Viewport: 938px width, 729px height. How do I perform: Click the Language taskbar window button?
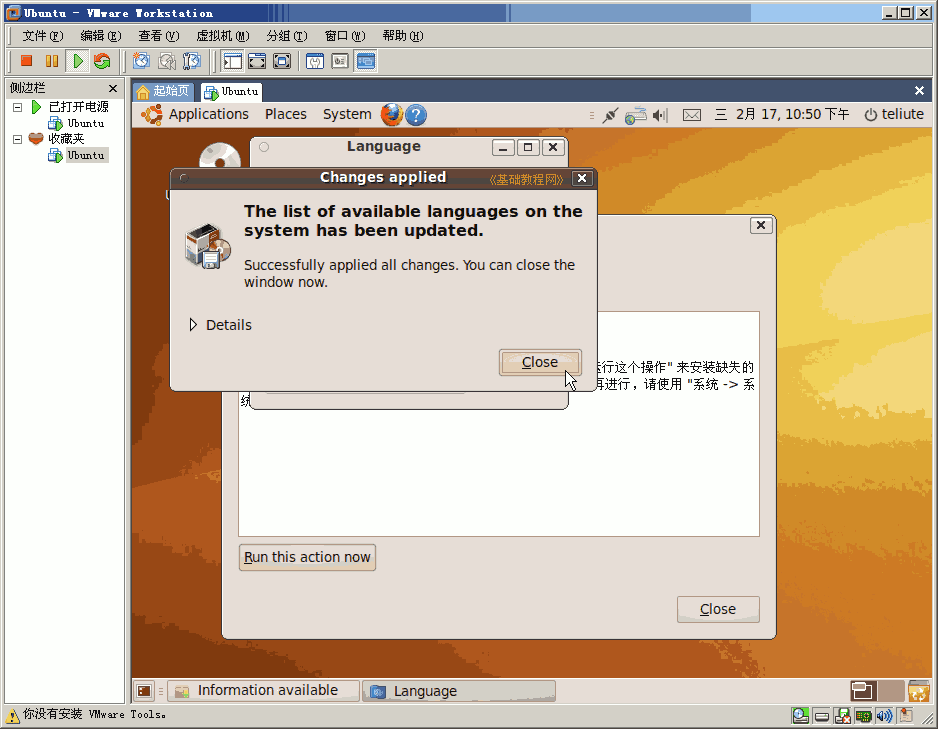click(459, 691)
